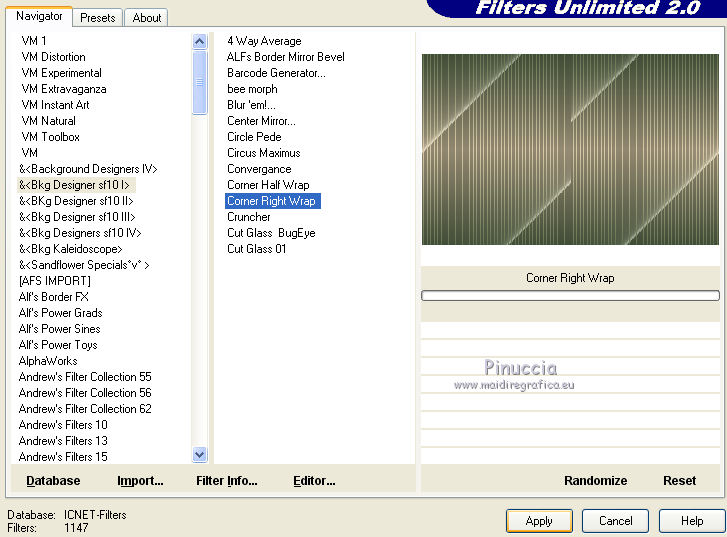
Task: Select &<BKg Designer sf10 II> category
Action: (x=76, y=201)
